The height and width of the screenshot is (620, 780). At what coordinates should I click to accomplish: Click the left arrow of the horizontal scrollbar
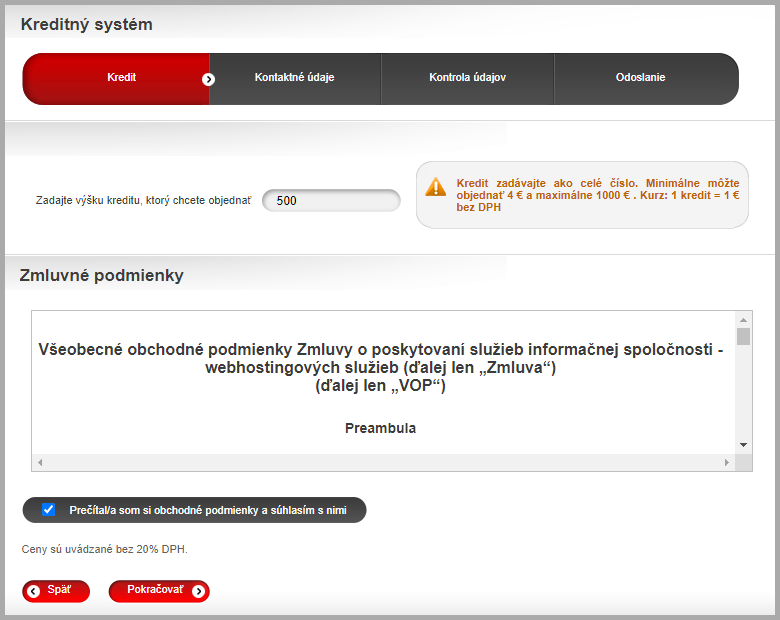tap(39, 463)
